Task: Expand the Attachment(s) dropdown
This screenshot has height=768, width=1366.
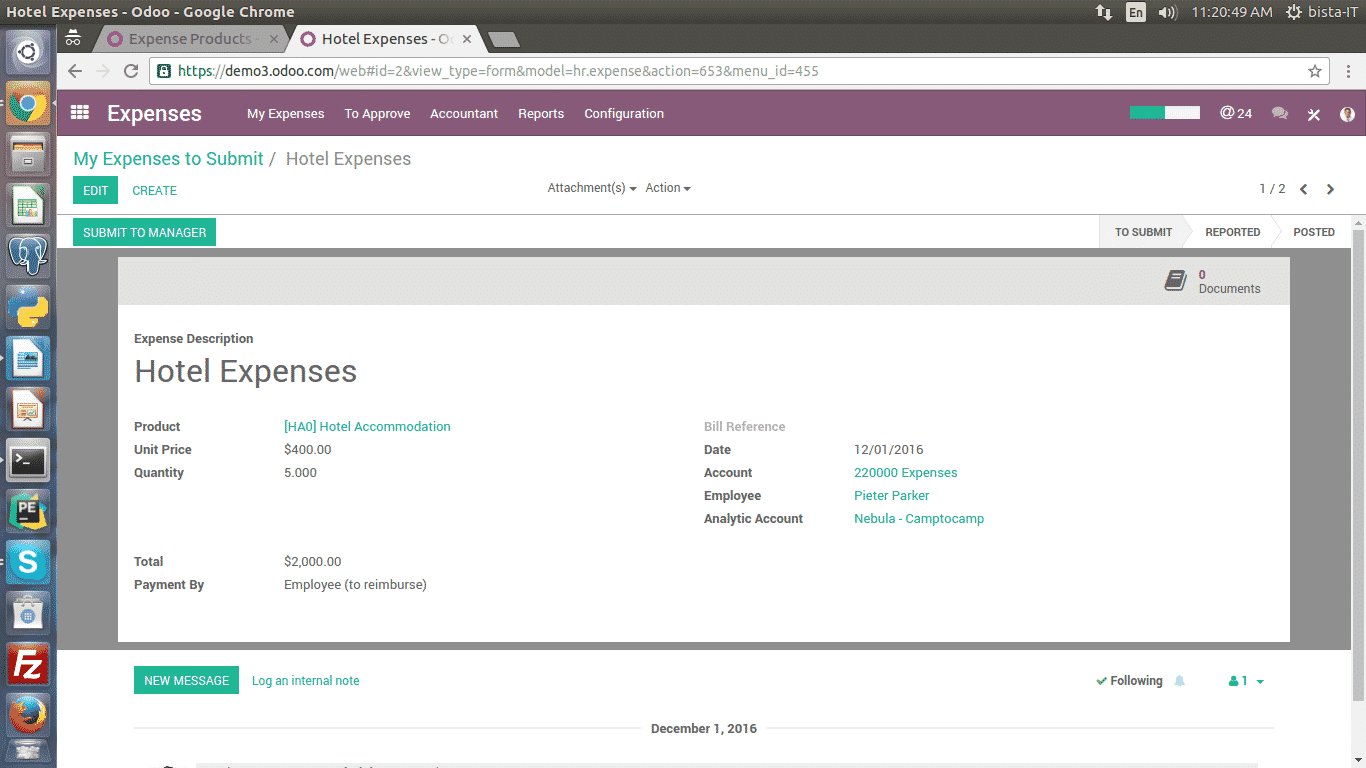Action: click(x=592, y=188)
